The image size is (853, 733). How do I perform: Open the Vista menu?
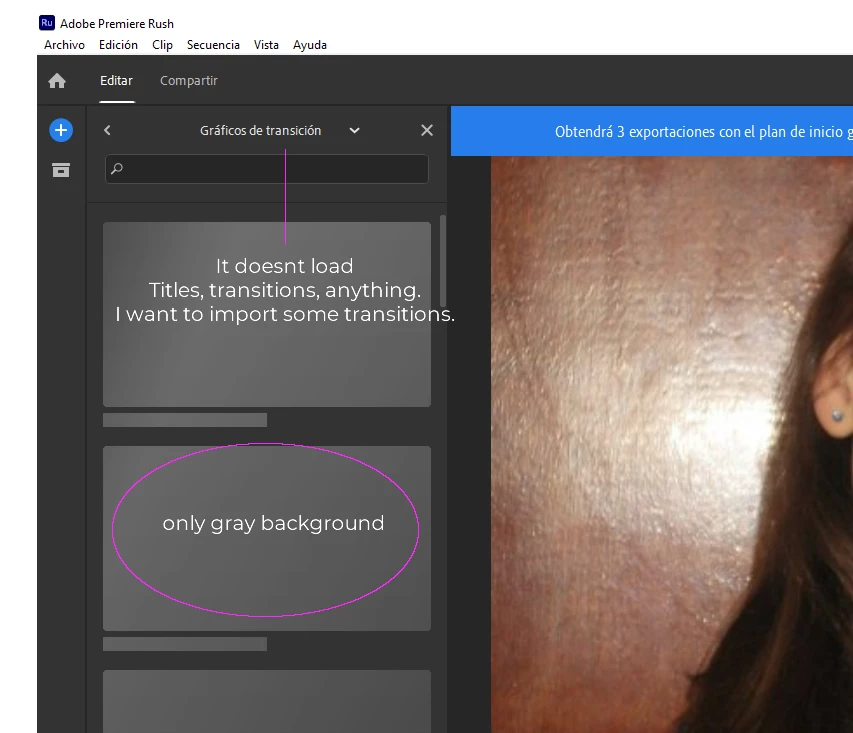pos(266,45)
